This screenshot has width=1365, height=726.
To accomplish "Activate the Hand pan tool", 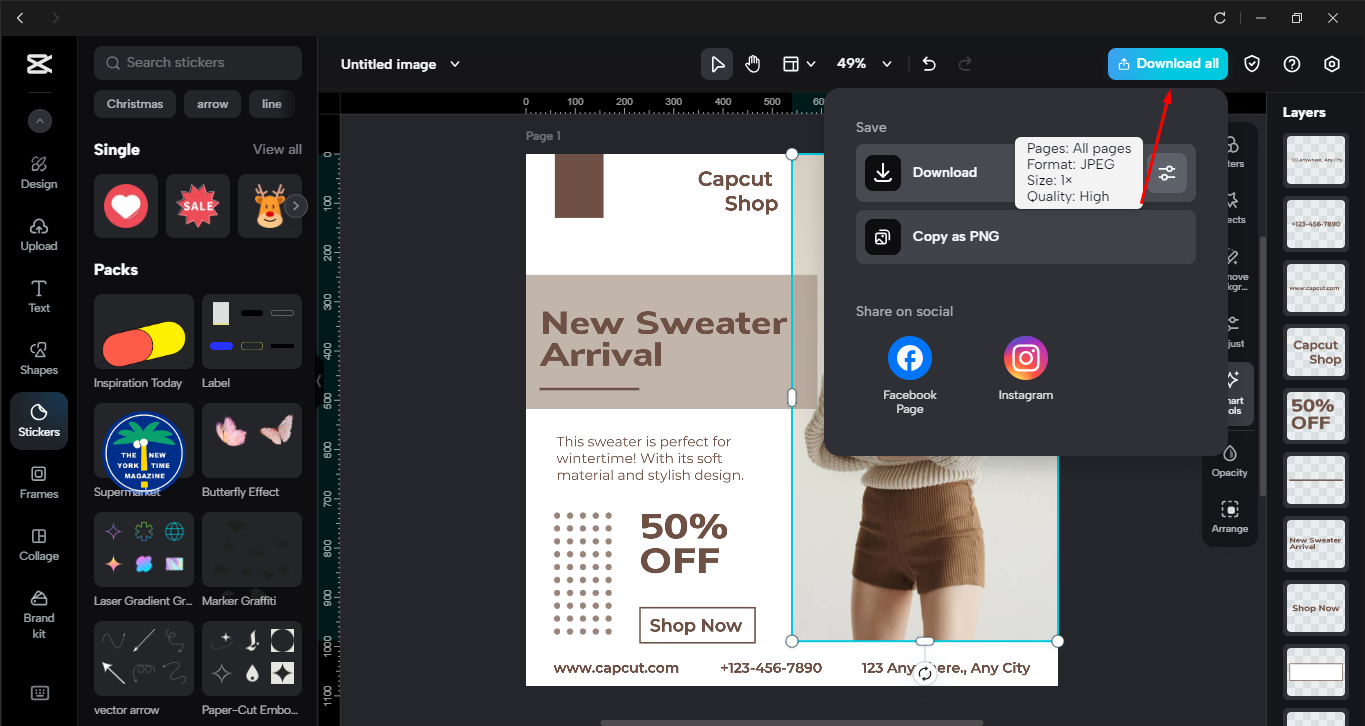I will pyautogui.click(x=753, y=64).
